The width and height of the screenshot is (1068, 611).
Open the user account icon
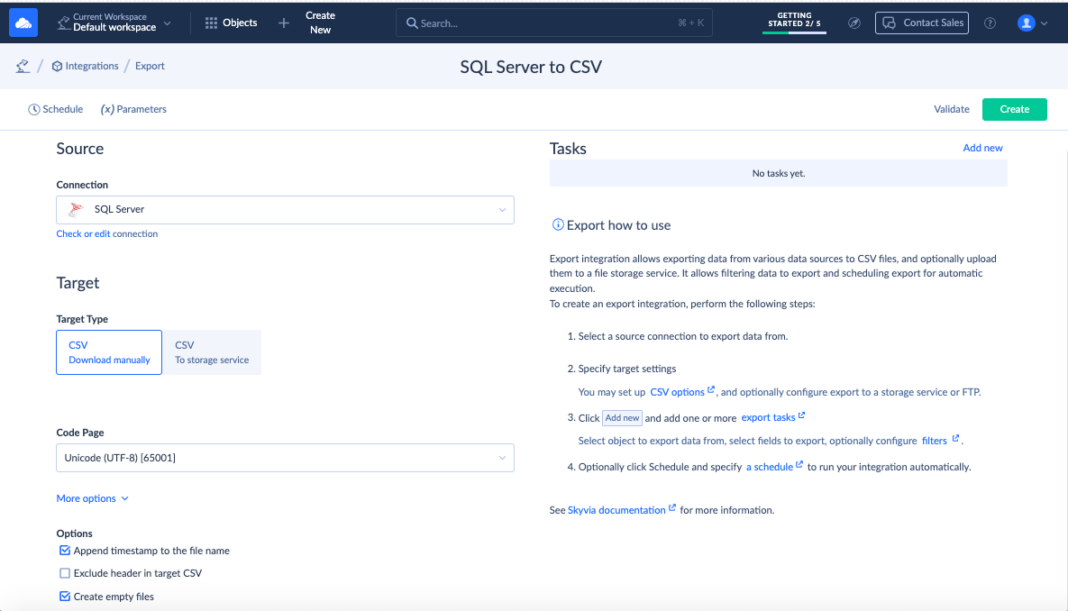click(x=1028, y=22)
